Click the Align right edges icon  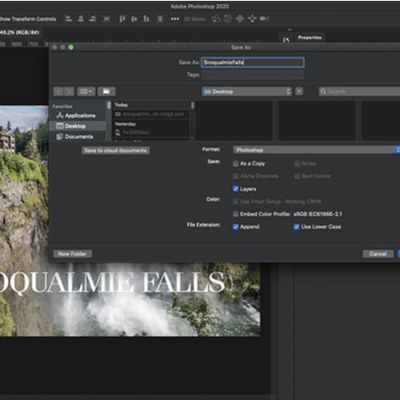tap(93, 19)
